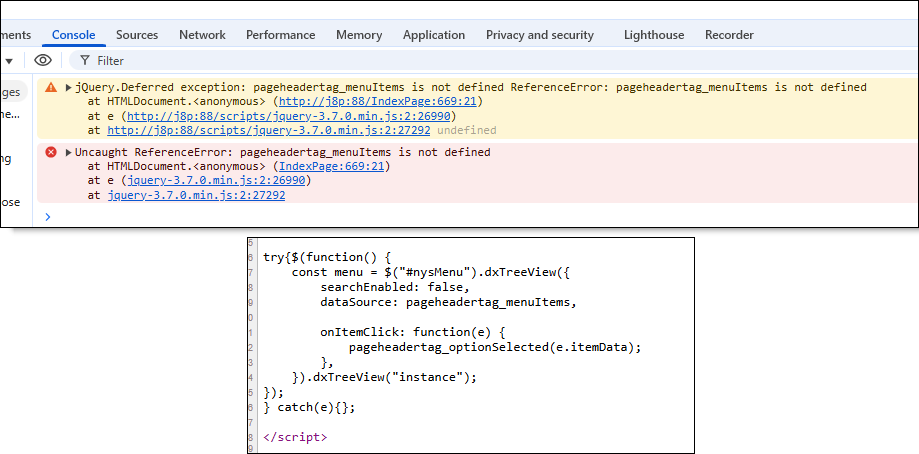Image resolution: width=919 pixels, height=454 pixels.
Task: Click 'const menu = $("#nysMenu").dxTreeView({' line
Action: pos(431,272)
